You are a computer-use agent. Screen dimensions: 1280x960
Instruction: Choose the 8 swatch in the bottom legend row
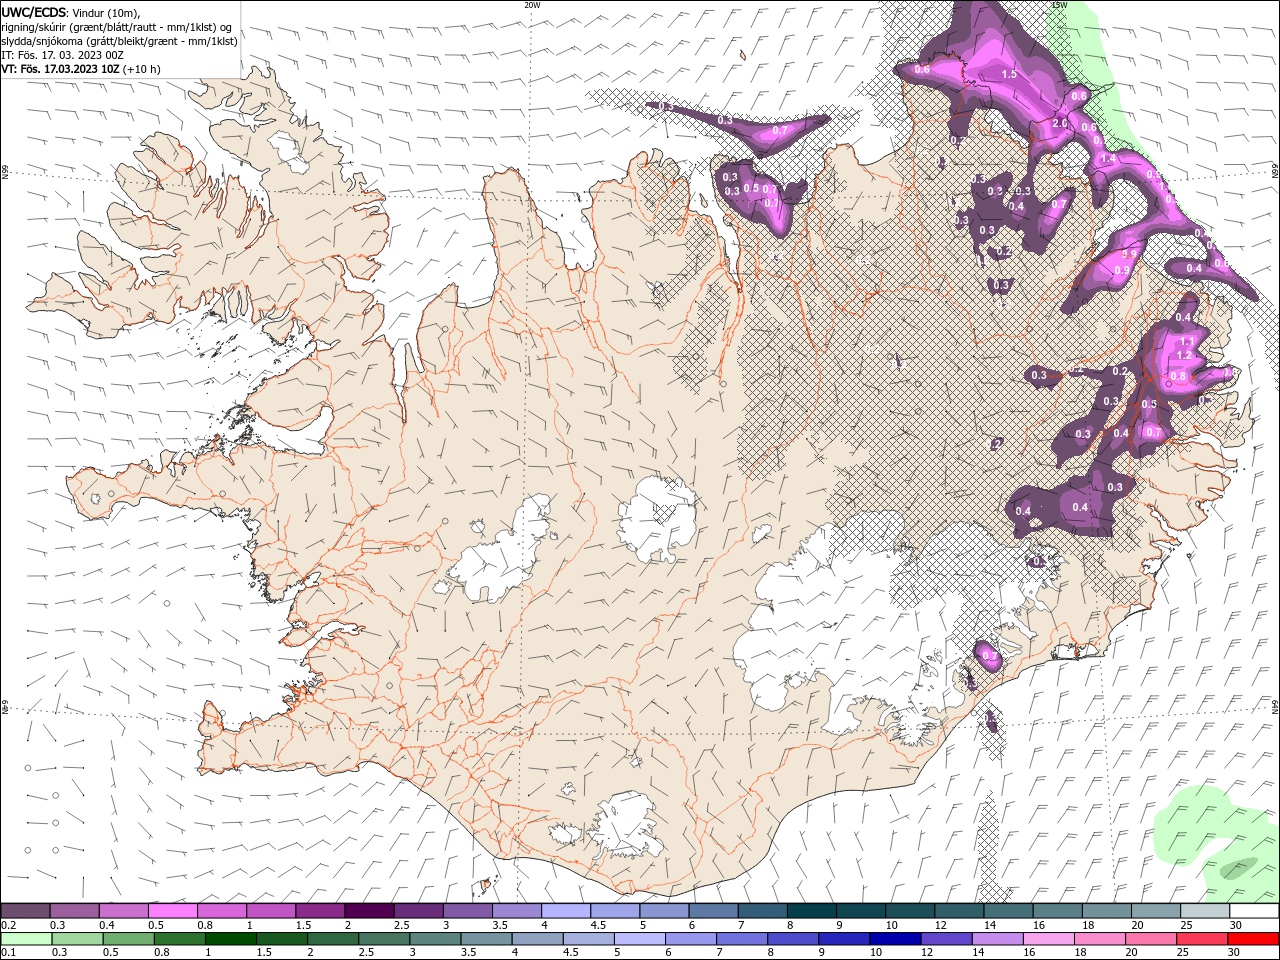(792, 939)
